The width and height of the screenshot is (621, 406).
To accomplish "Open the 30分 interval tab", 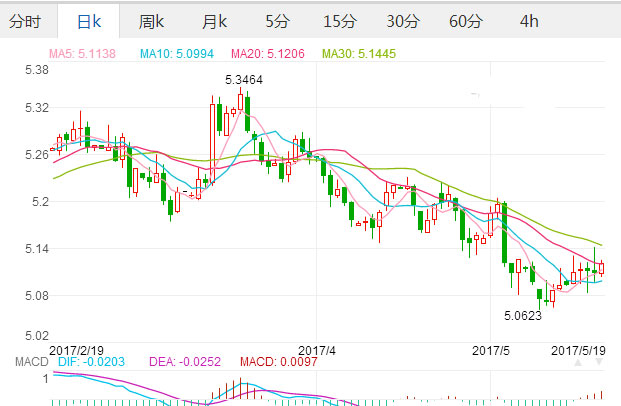I will (403, 21).
